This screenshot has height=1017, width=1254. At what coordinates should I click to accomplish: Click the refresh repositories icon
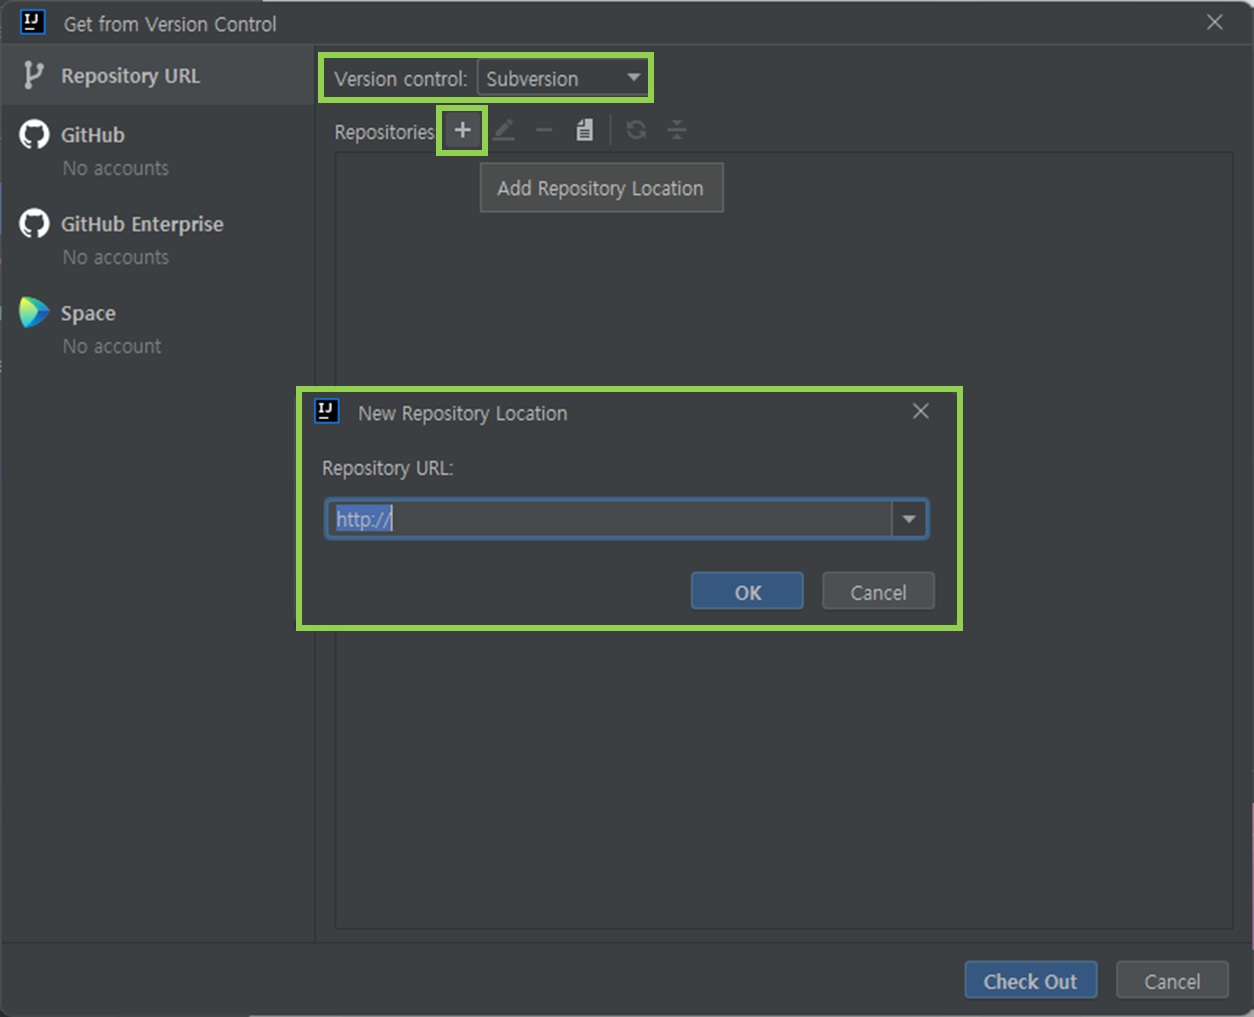tap(636, 130)
